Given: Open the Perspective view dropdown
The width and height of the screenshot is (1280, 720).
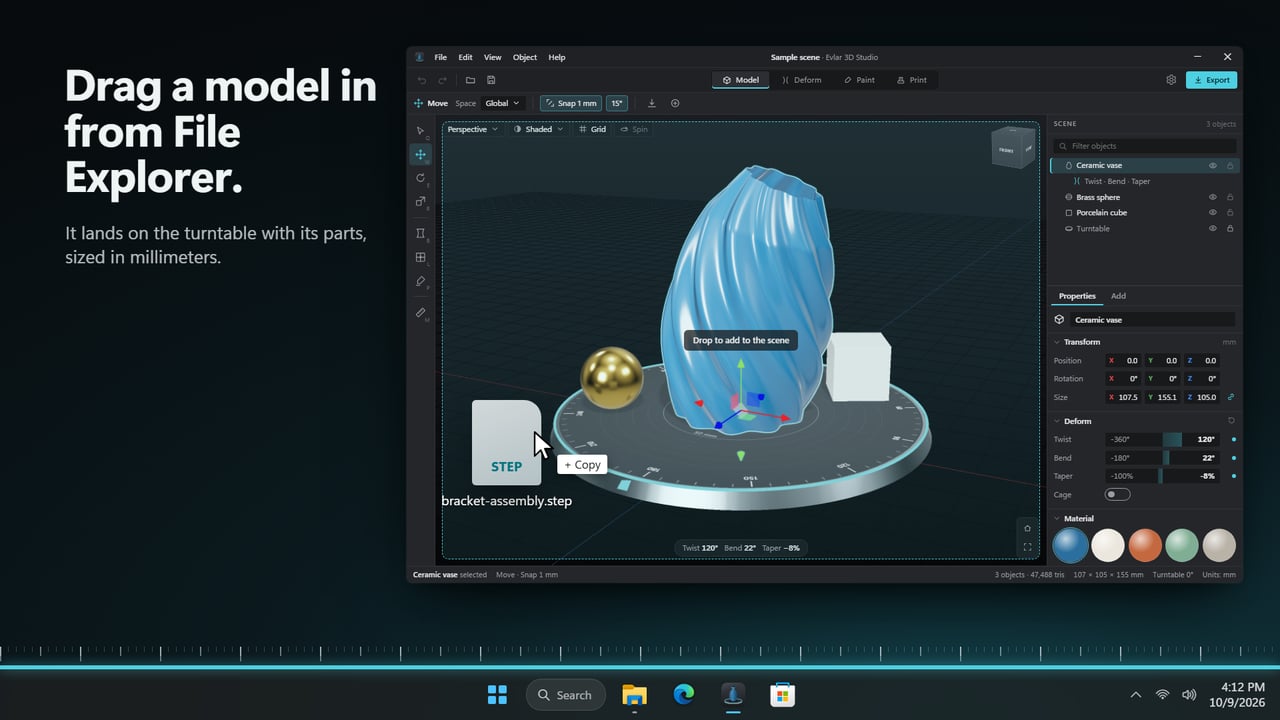Looking at the screenshot, I should pyautogui.click(x=472, y=129).
